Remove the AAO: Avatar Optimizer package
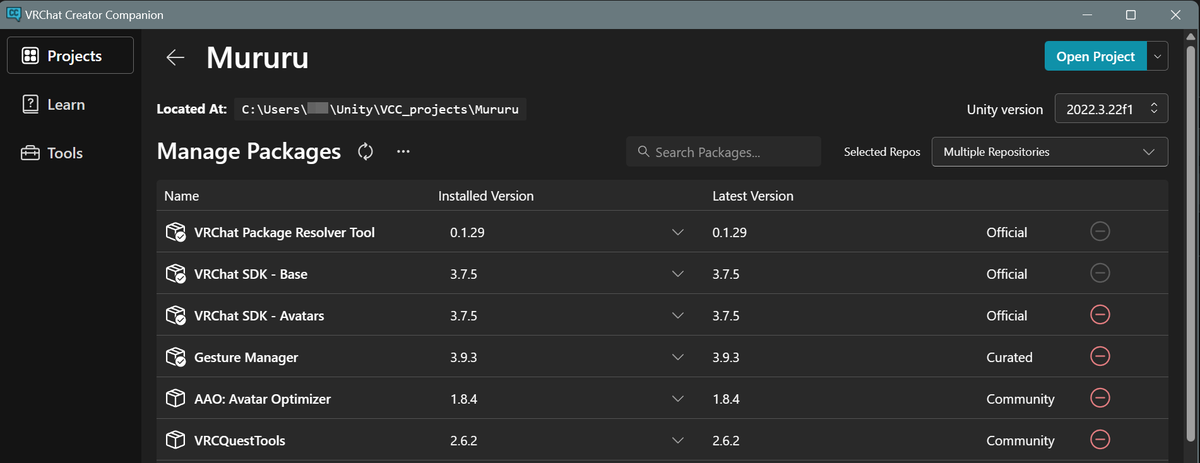This screenshot has width=1200, height=463. (1099, 398)
